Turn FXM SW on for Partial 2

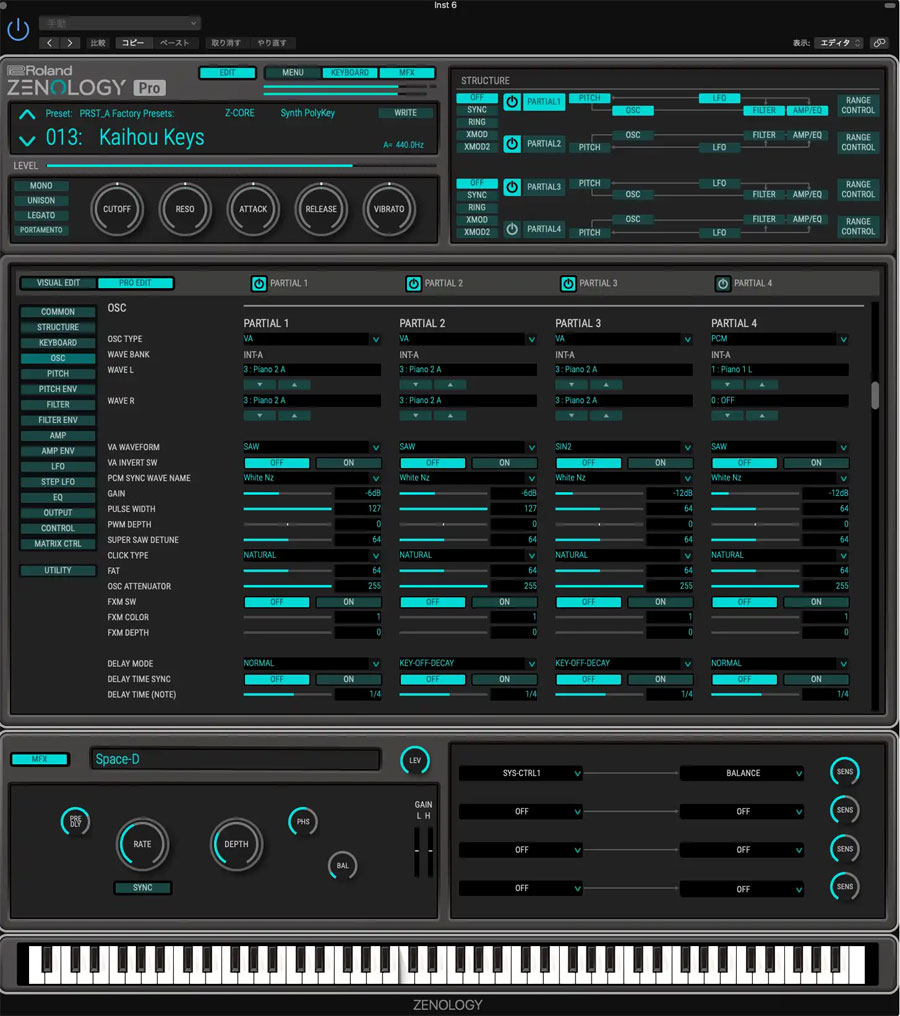tap(504, 602)
